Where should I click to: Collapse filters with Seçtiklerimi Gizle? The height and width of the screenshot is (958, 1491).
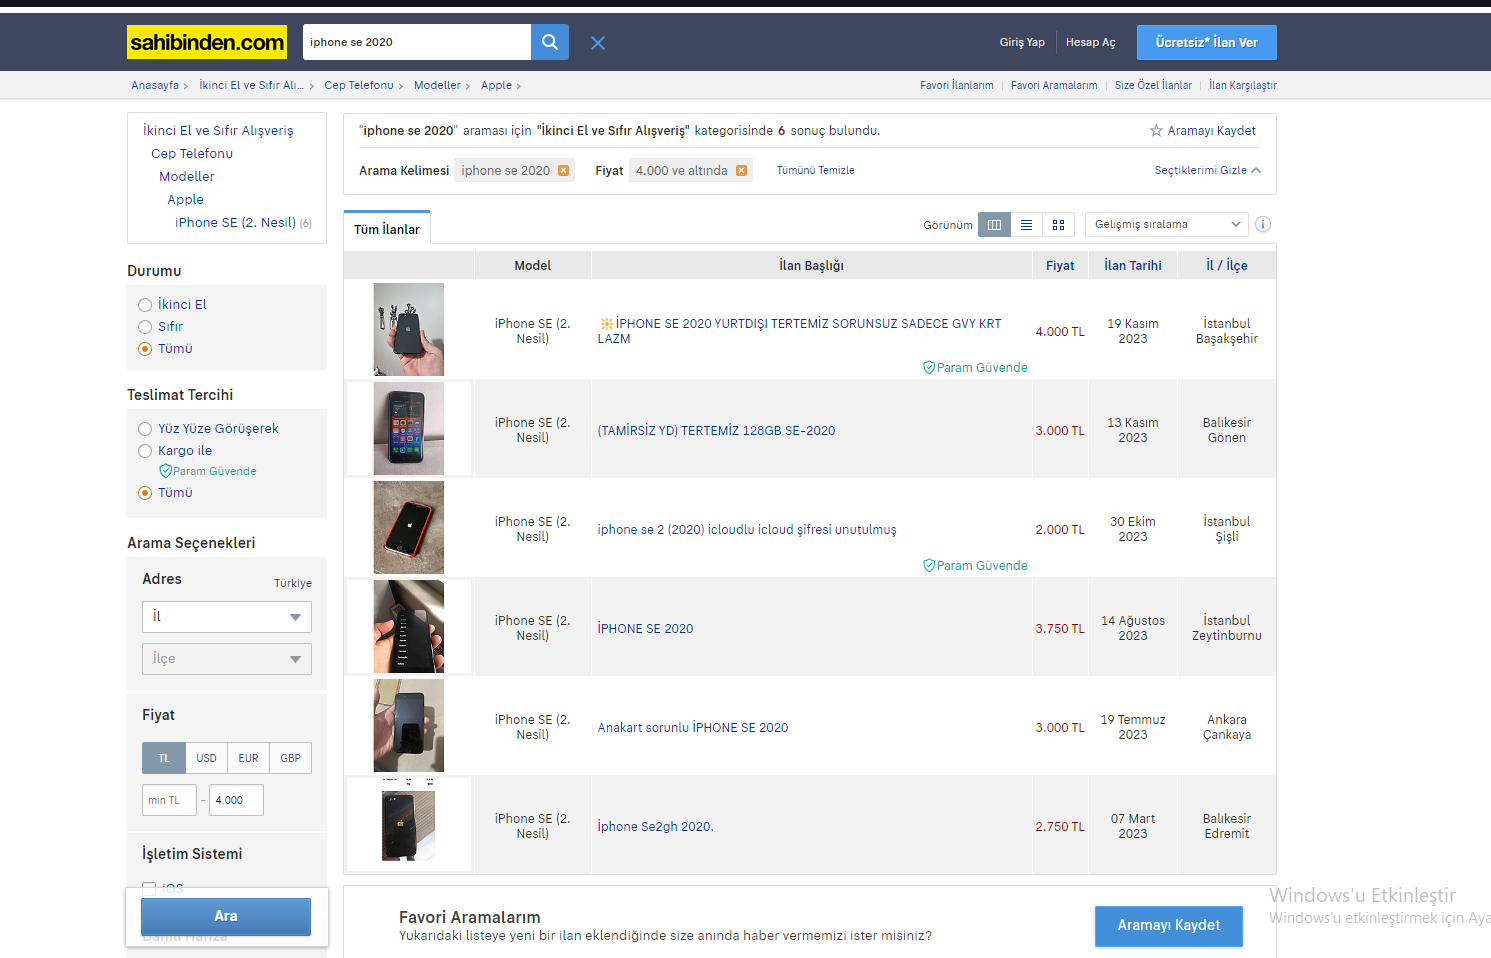[1207, 171]
